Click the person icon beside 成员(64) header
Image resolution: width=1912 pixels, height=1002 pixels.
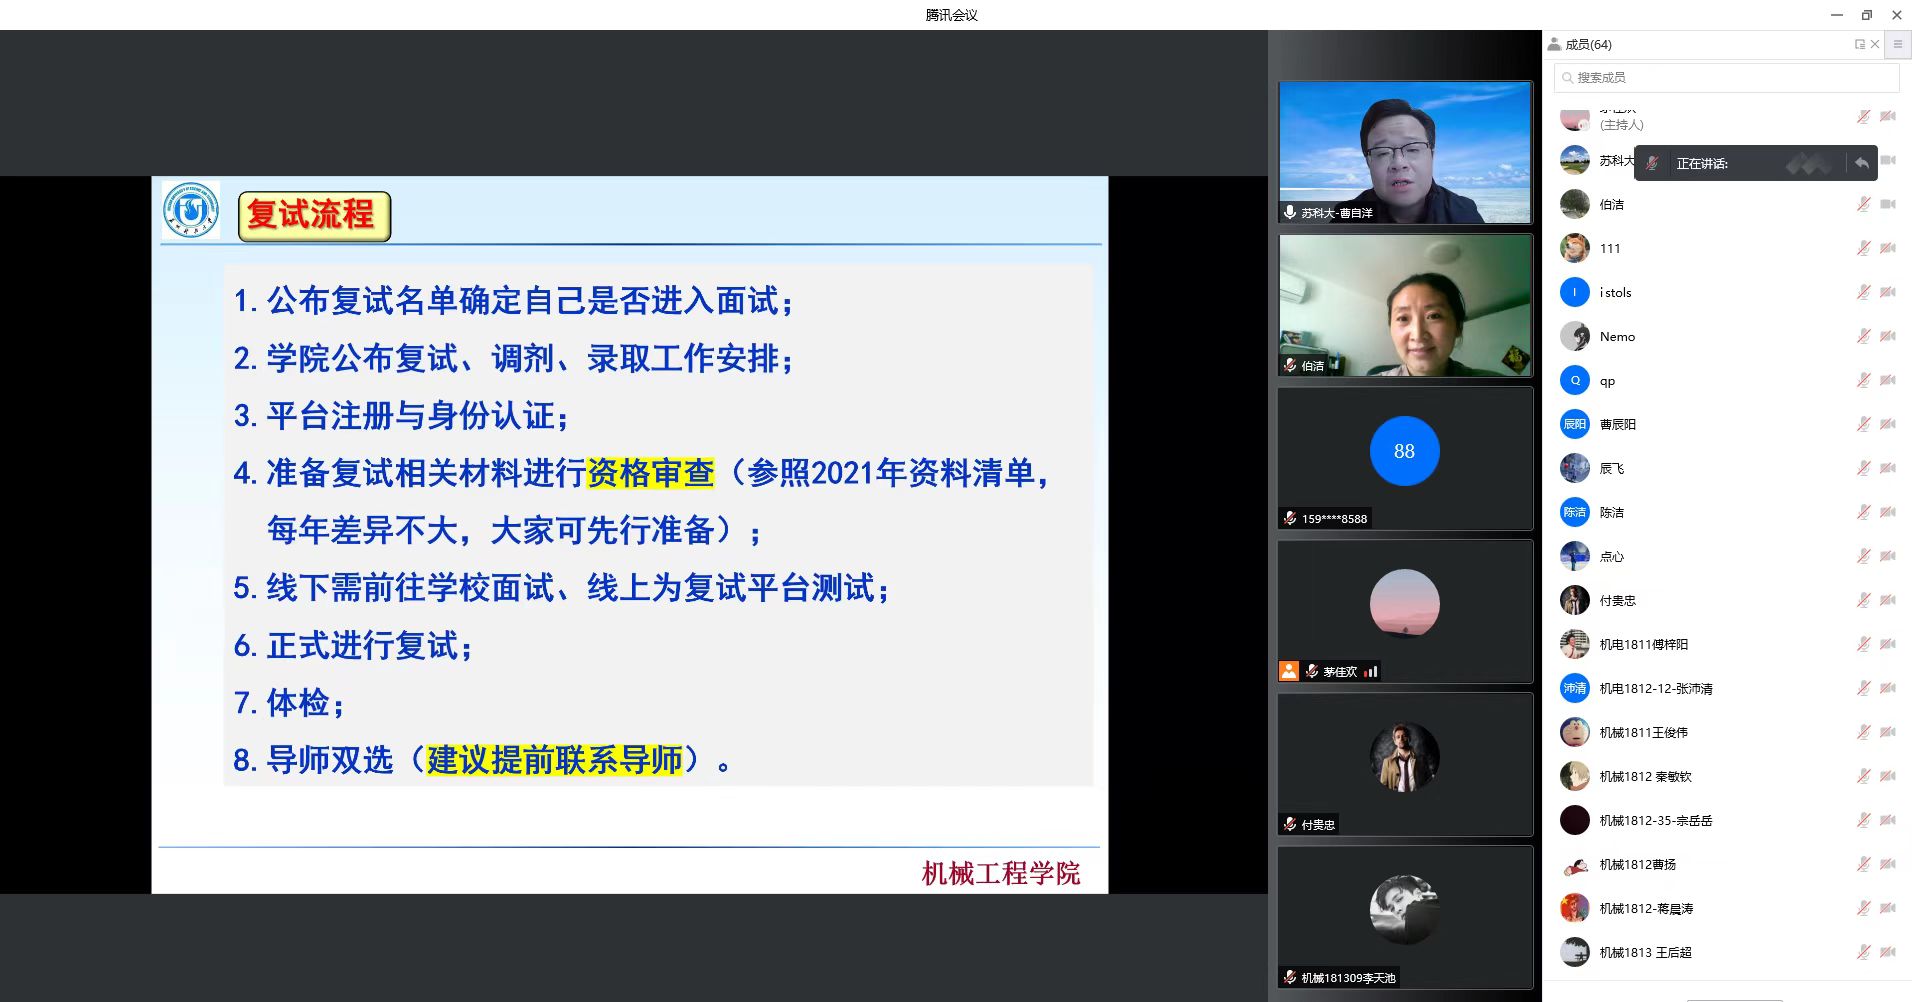click(x=1556, y=44)
